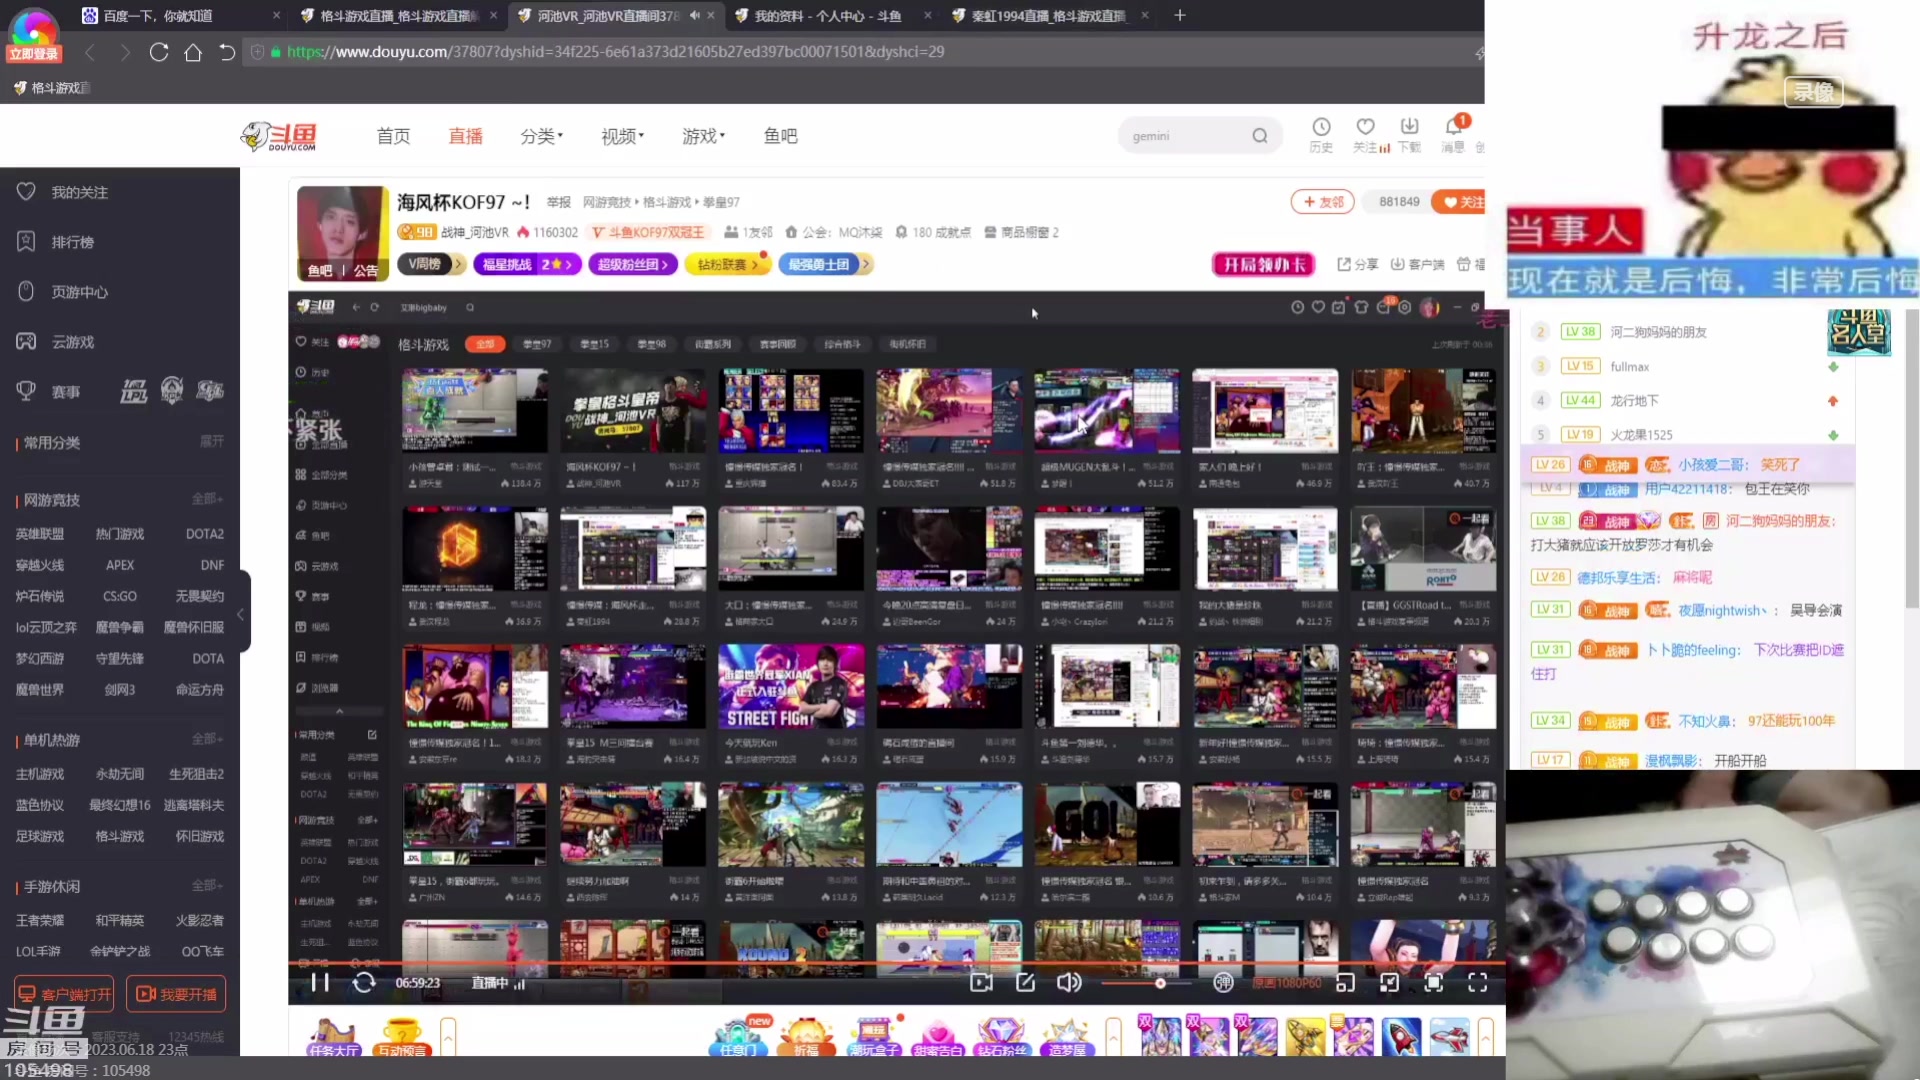1920x1080 pixels.
Task: Enter web page fullscreen mode
Action: click(x=1433, y=982)
